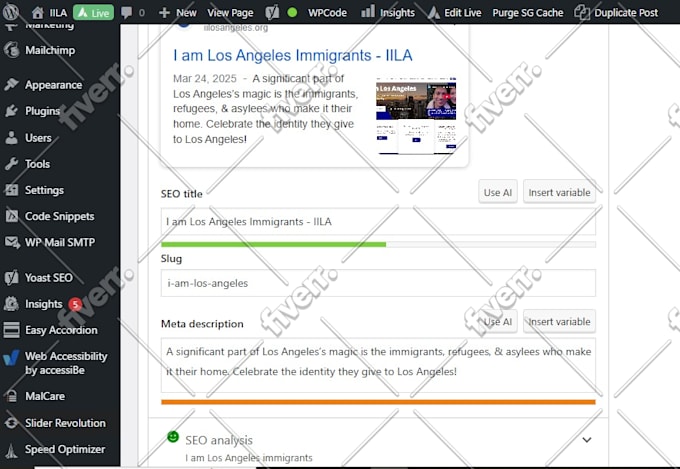Click the Insights bar chart icon in admin bar
The image size is (680, 469).
pos(368,12)
